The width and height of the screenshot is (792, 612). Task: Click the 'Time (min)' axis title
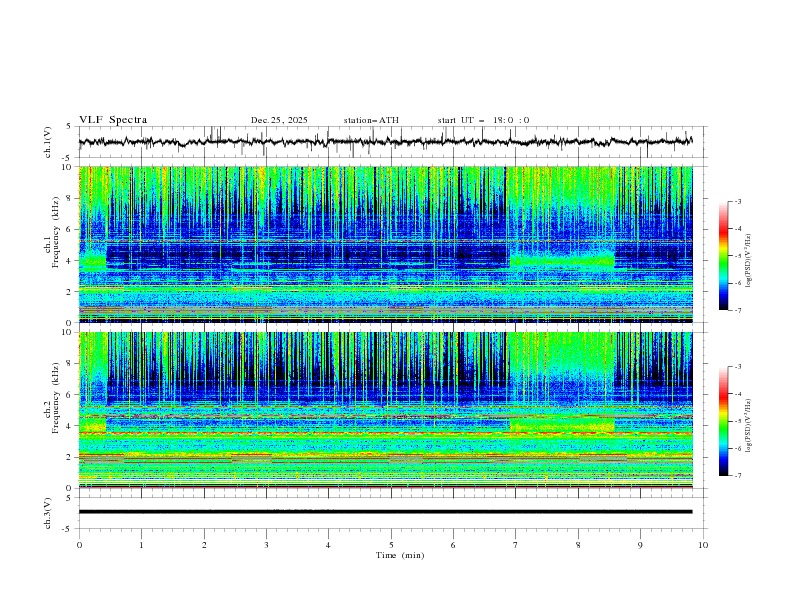click(400, 555)
